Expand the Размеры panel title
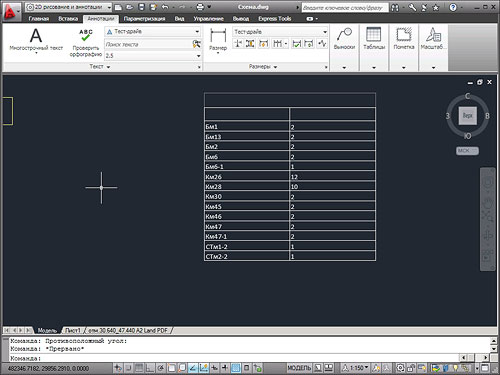The height and width of the screenshot is (375, 500). (x=263, y=67)
